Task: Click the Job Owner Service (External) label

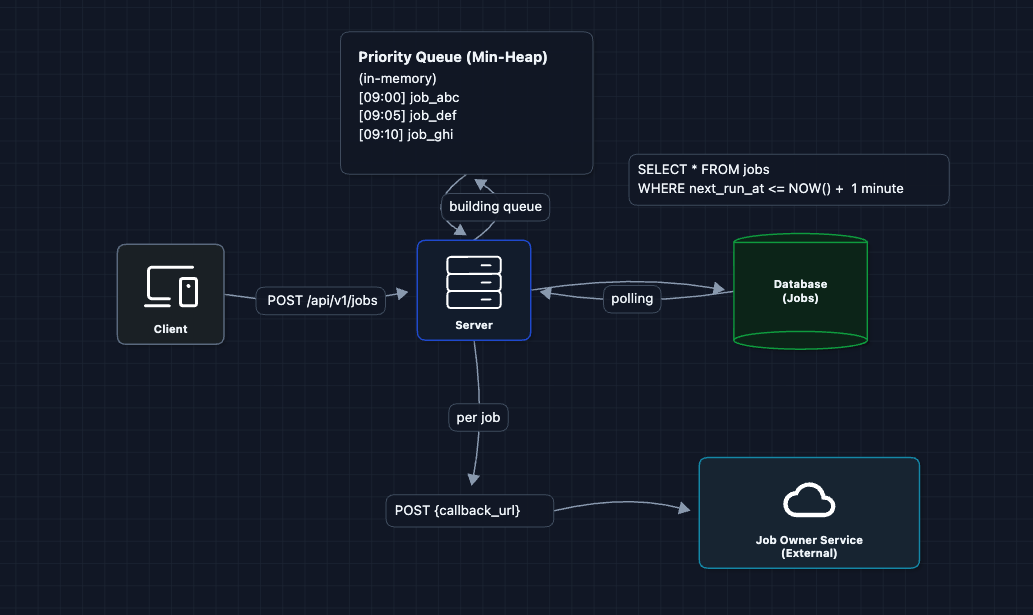Action: coord(808,546)
